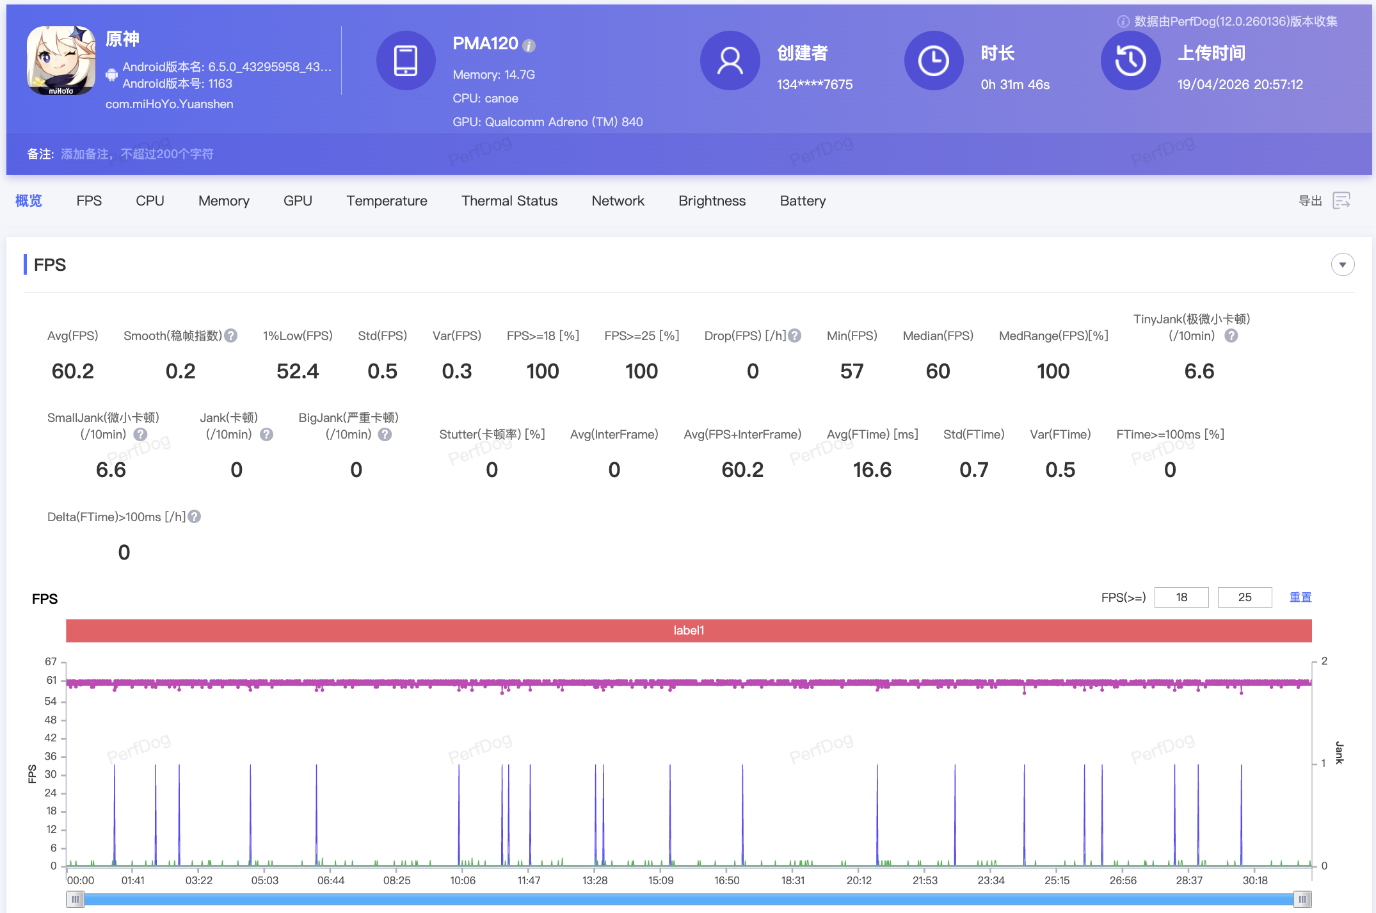Screen dimensions: 1376x913
Task: Click the 导出 export text button
Action: point(1310,201)
